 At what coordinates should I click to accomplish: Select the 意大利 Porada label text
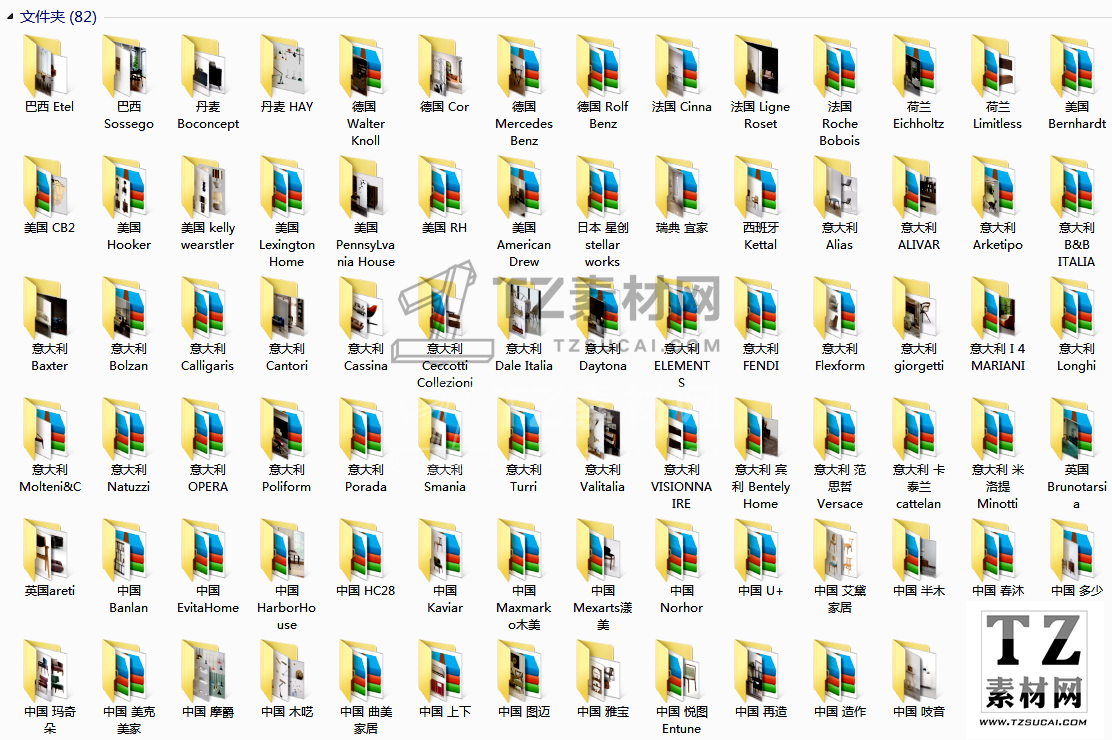point(365,478)
